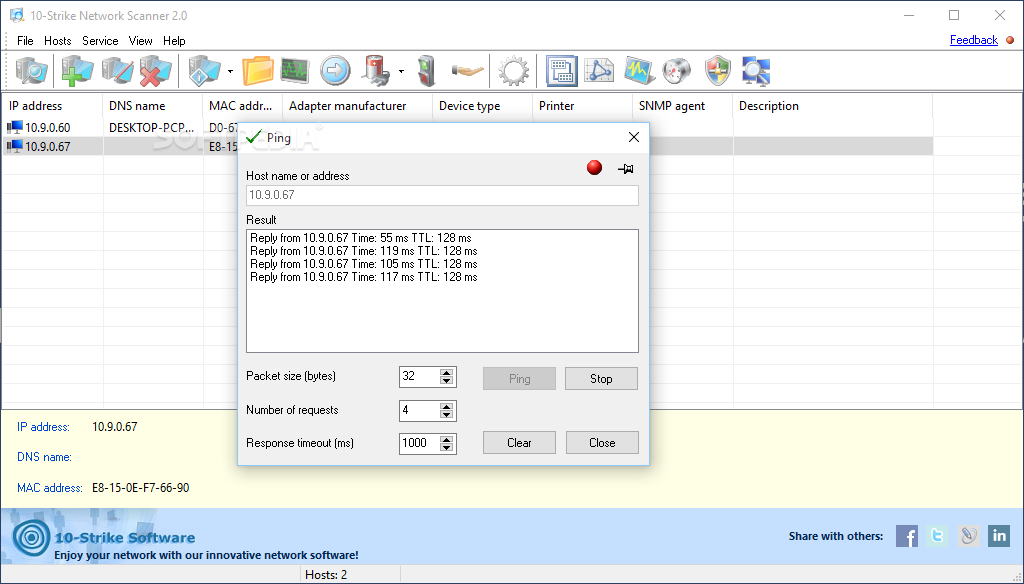1024x584 pixels.
Task: Click the add host green plus icon
Action: [x=77, y=71]
